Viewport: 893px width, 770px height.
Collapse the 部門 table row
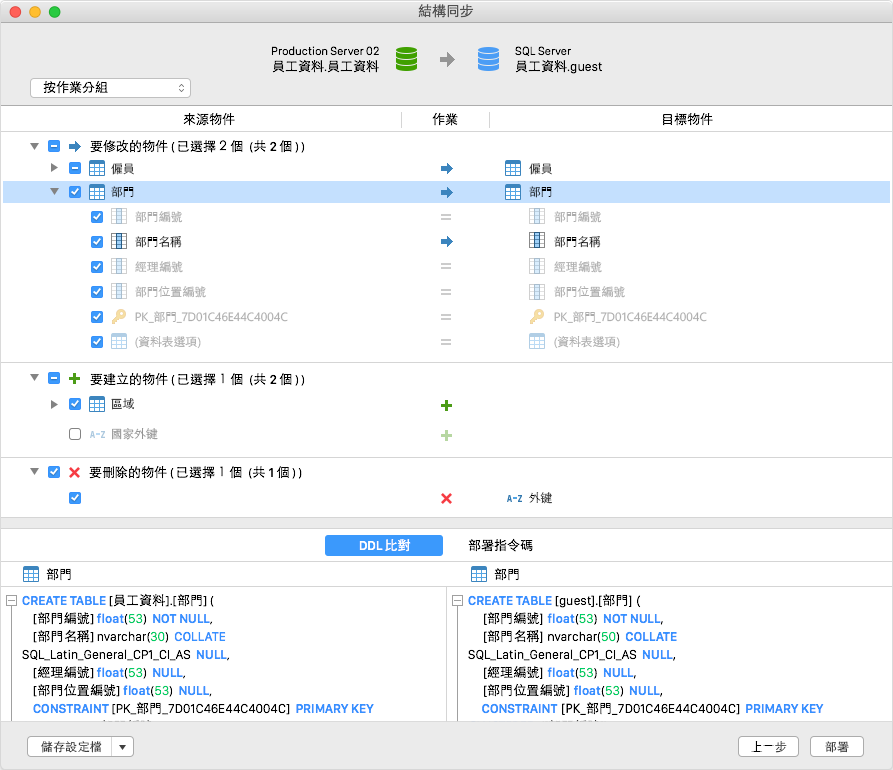click(x=54, y=192)
